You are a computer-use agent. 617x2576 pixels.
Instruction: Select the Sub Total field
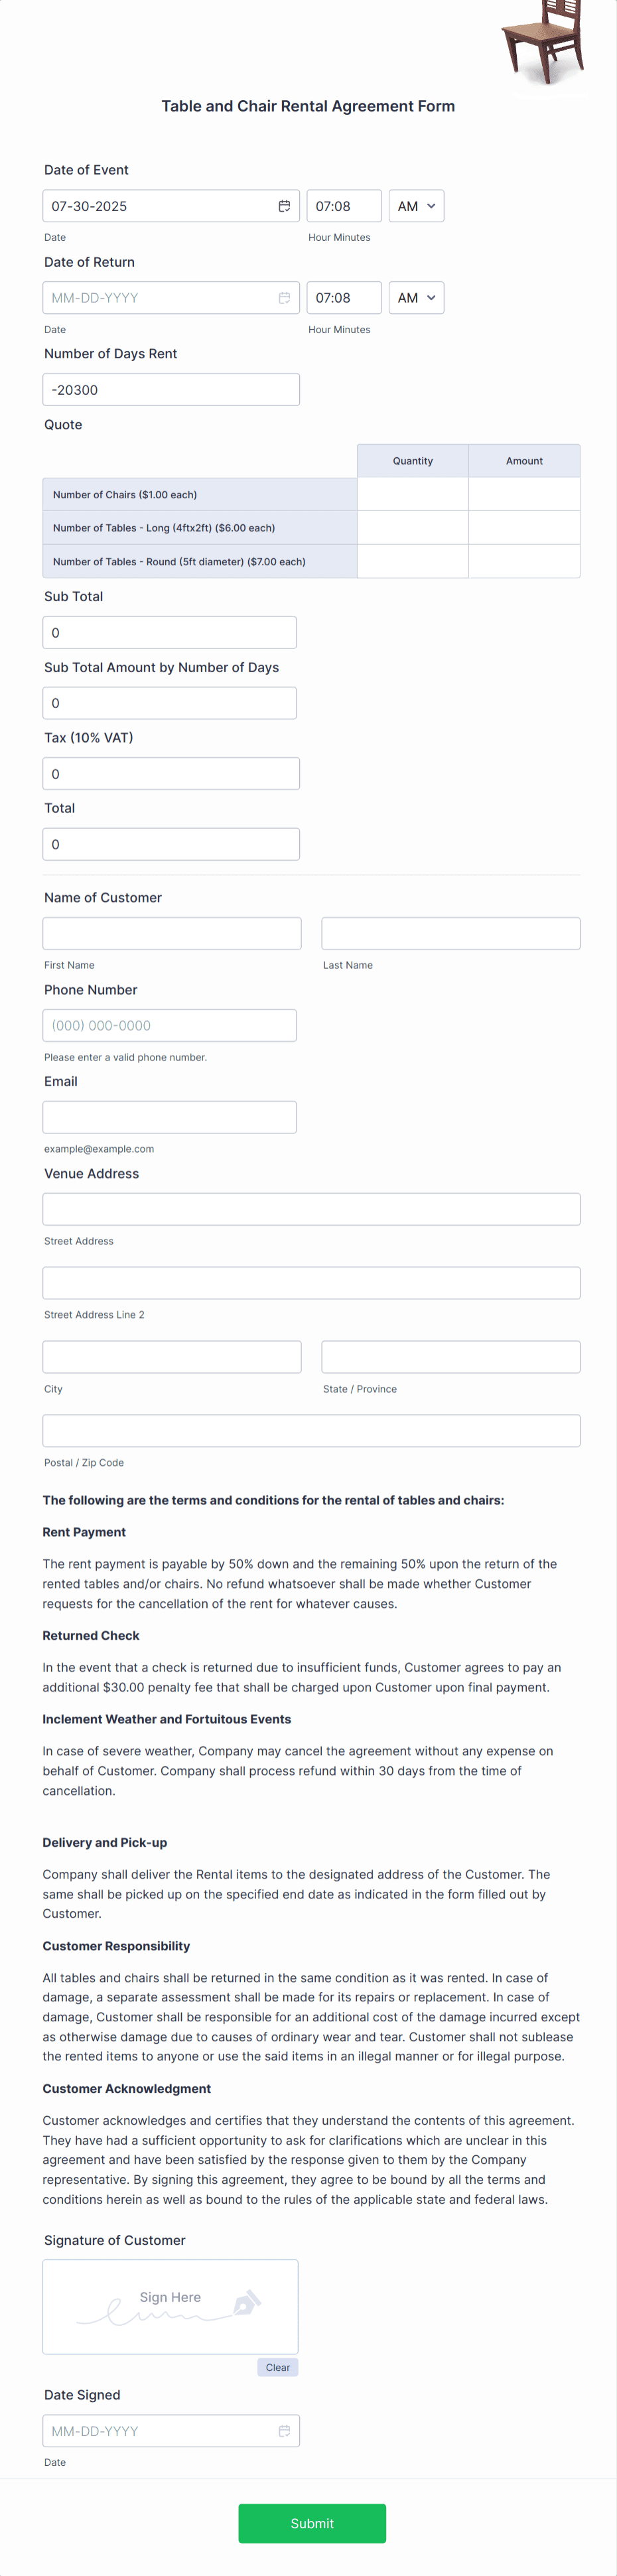(169, 632)
